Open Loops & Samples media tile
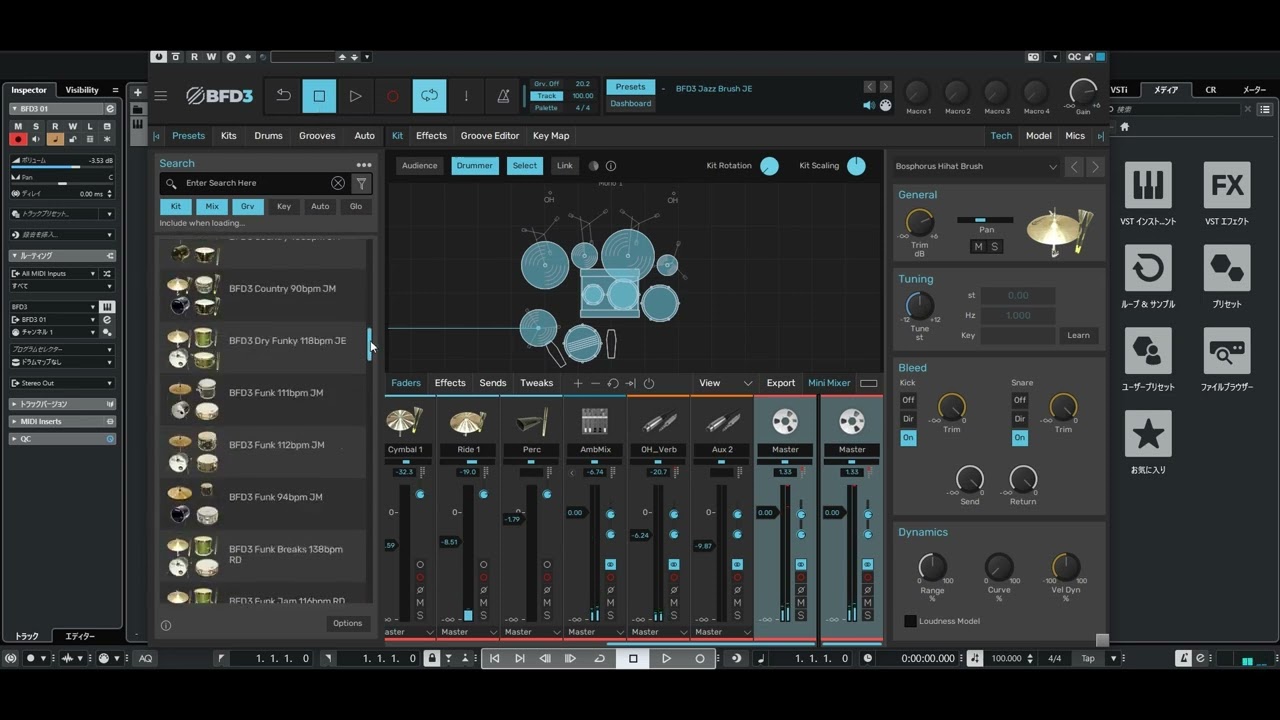 1148,268
